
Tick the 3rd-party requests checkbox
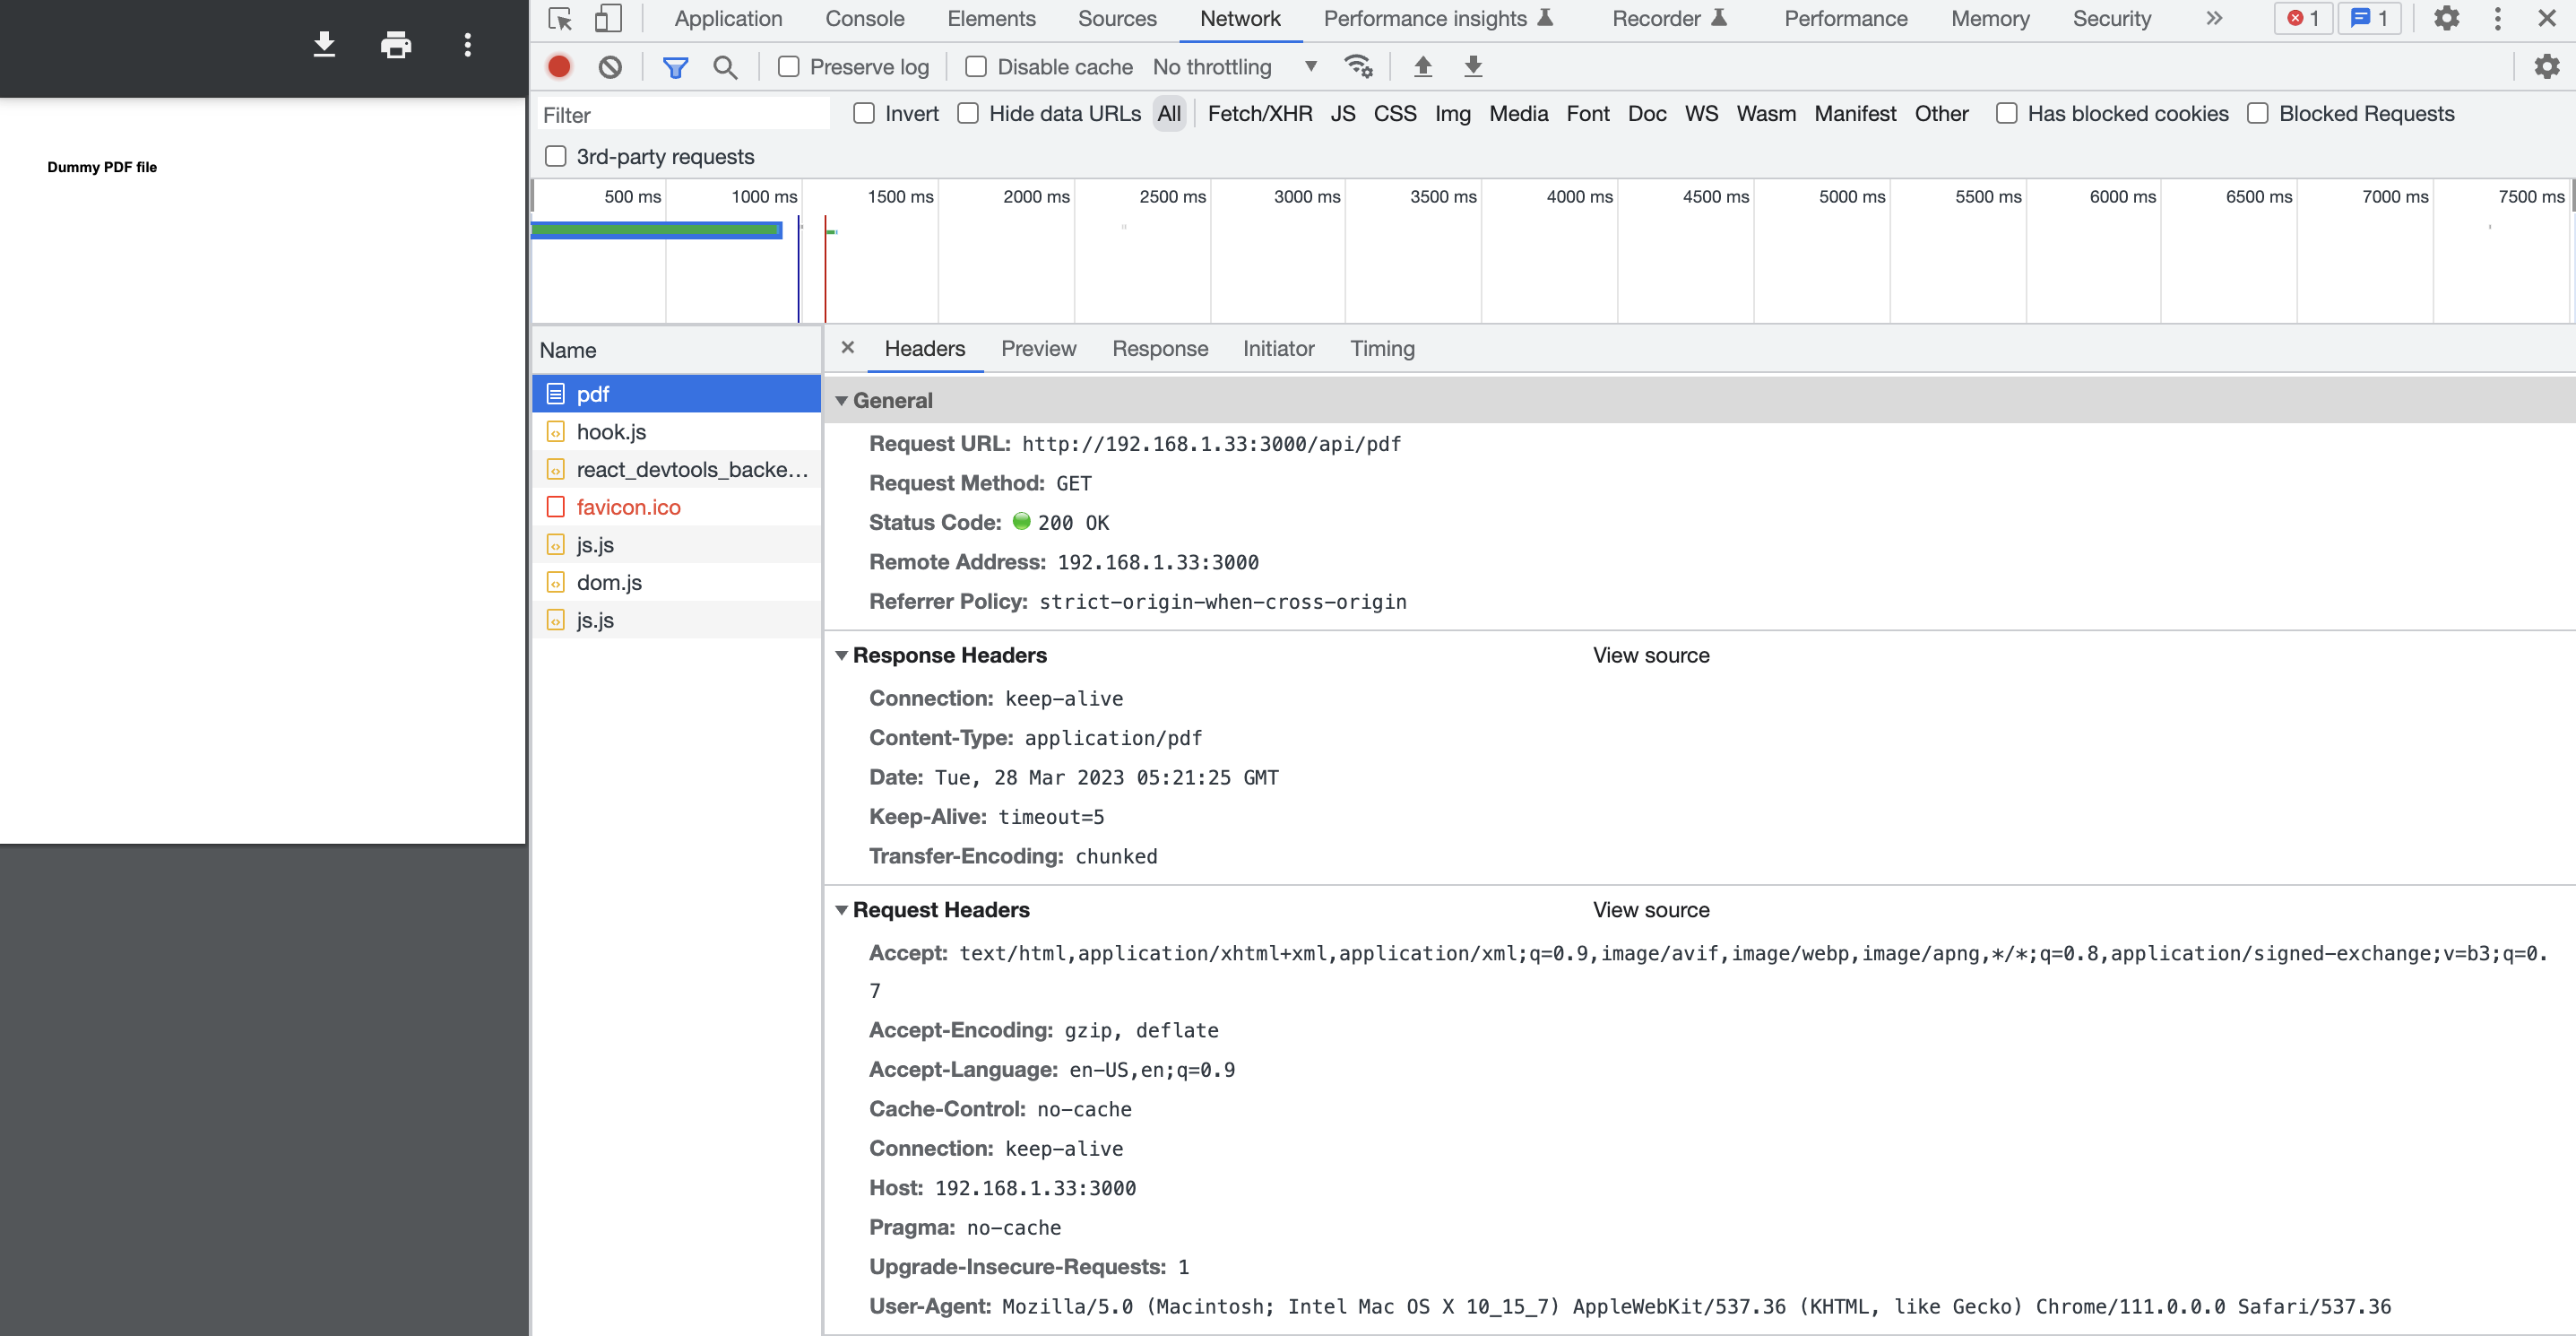tap(556, 157)
